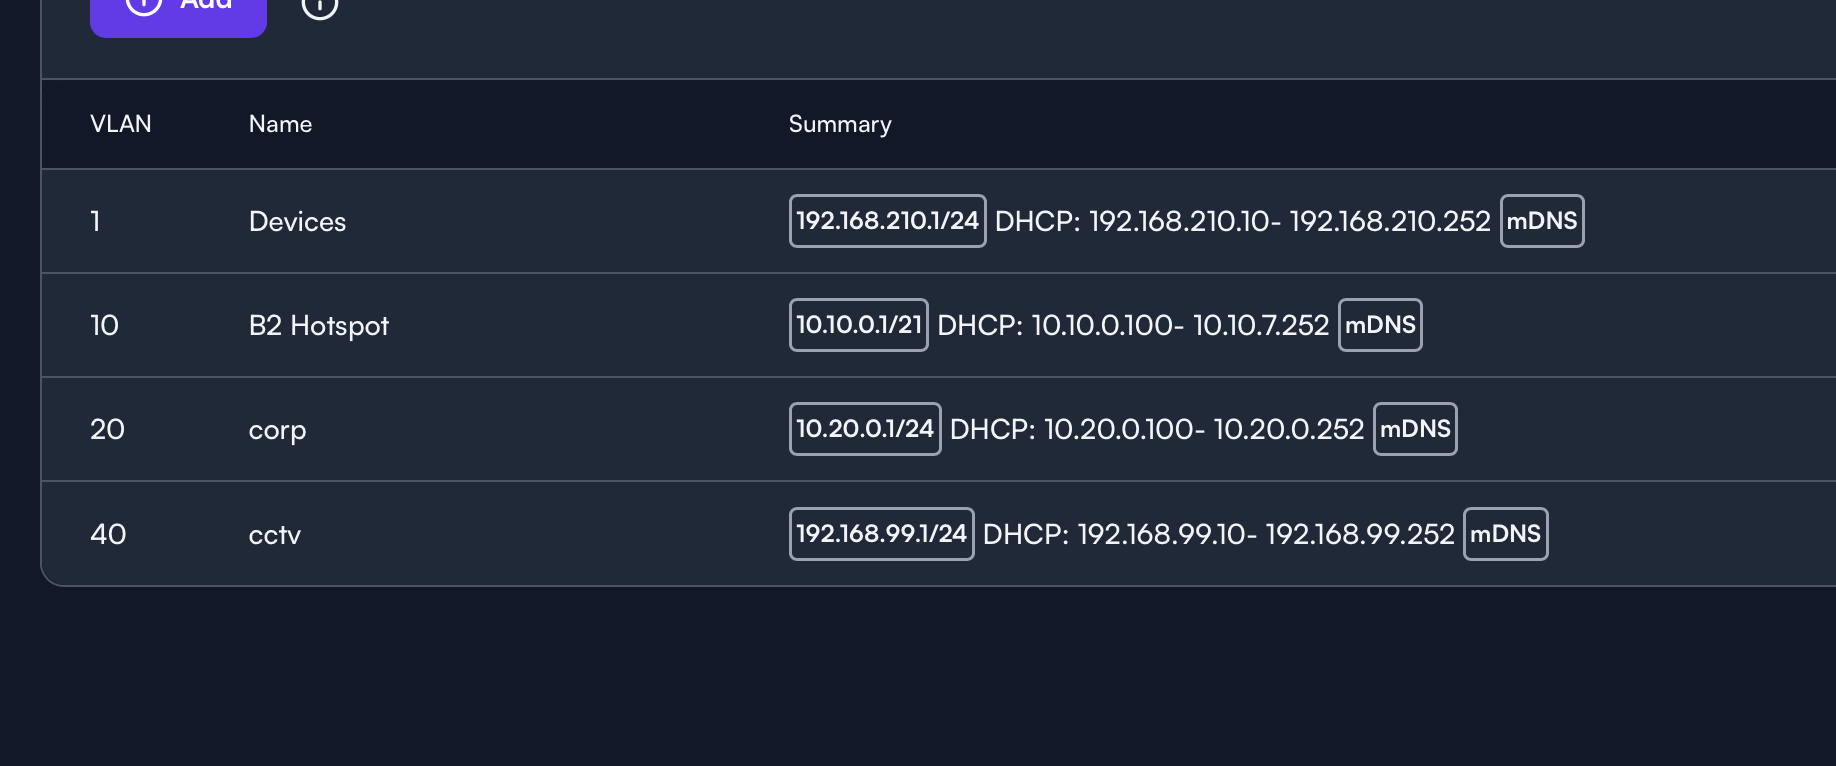Click the 10.20.0.1/24 subnet badge
The height and width of the screenshot is (766, 1836).
864,429
